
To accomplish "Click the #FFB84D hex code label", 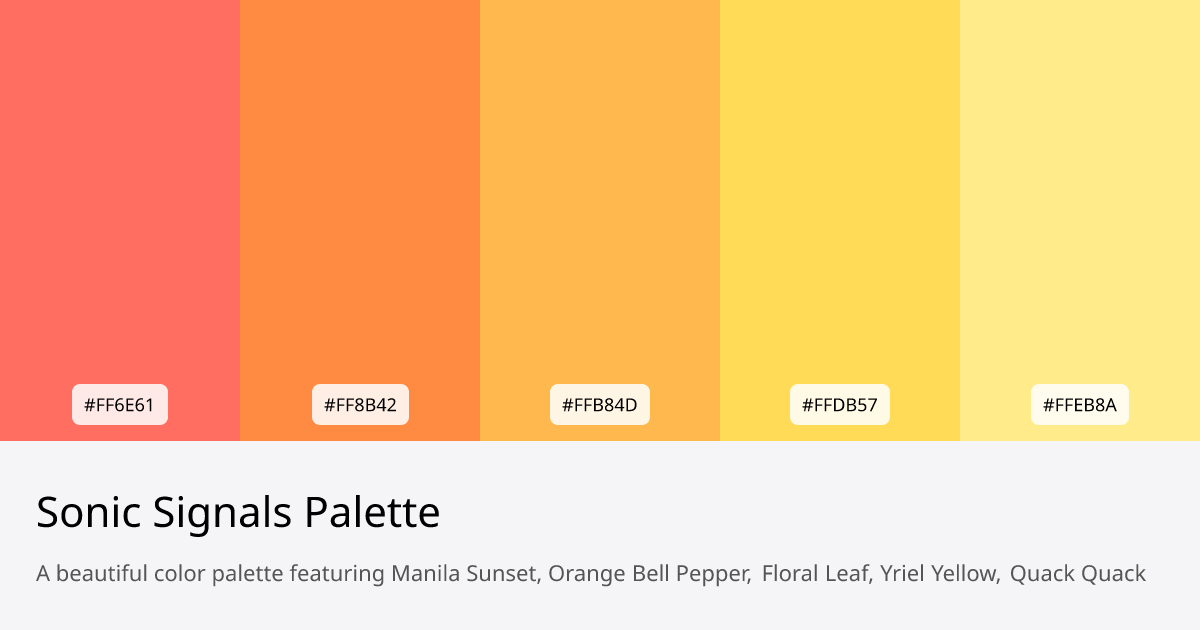I will click(600, 405).
